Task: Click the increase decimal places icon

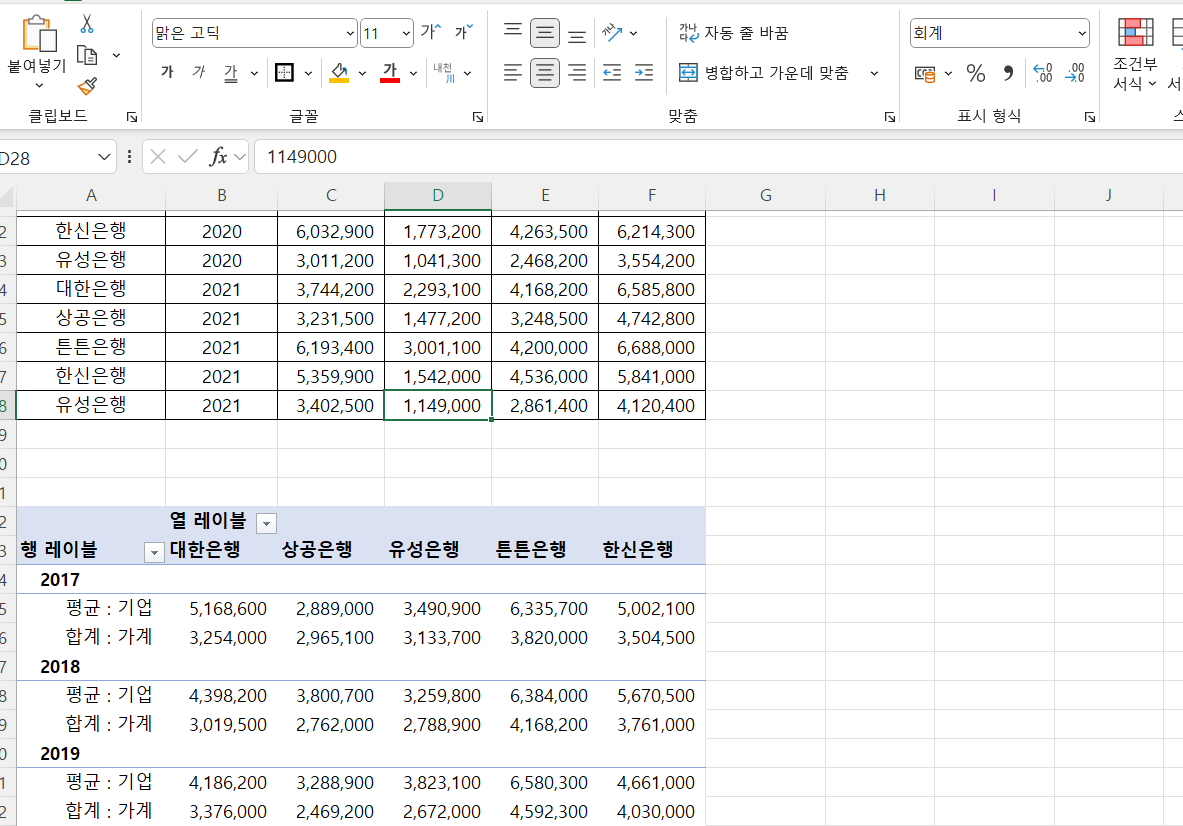Action: (1043, 73)
